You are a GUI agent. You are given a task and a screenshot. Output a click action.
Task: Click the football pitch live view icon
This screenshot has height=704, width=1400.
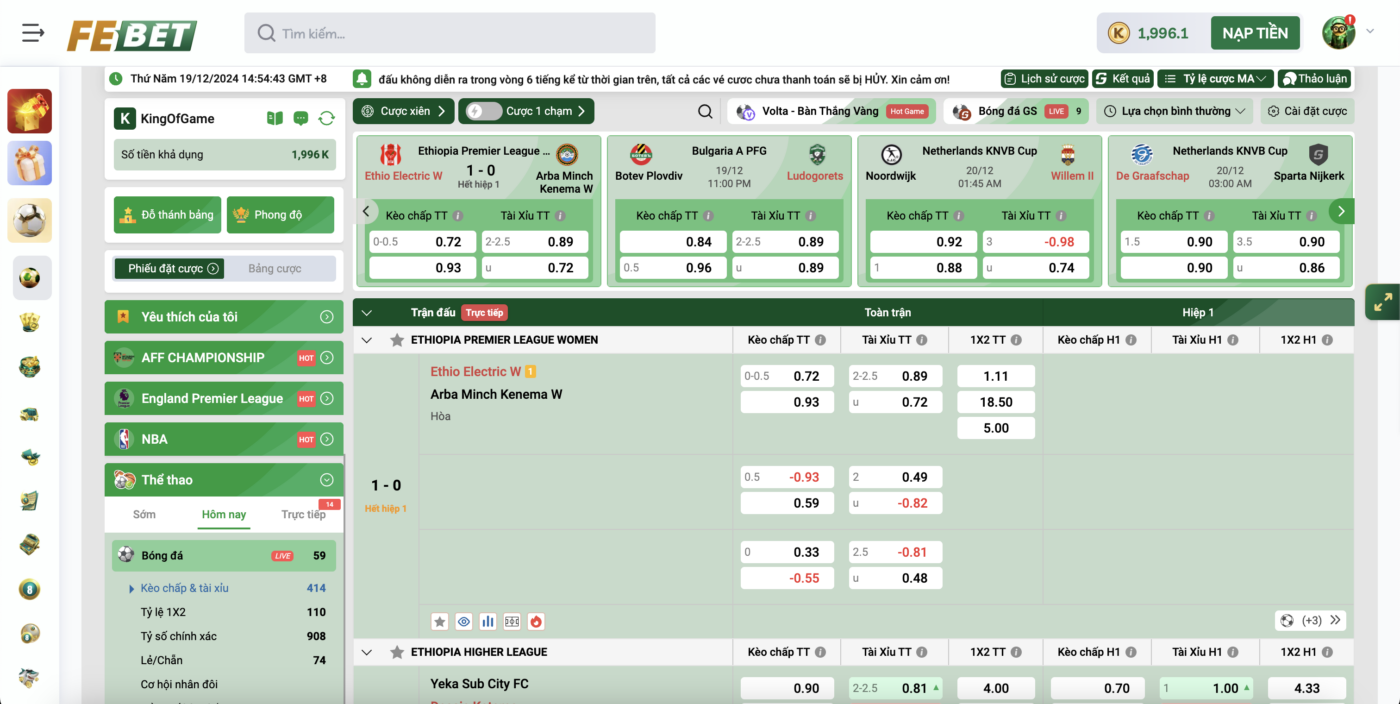[x=512, y=621]
